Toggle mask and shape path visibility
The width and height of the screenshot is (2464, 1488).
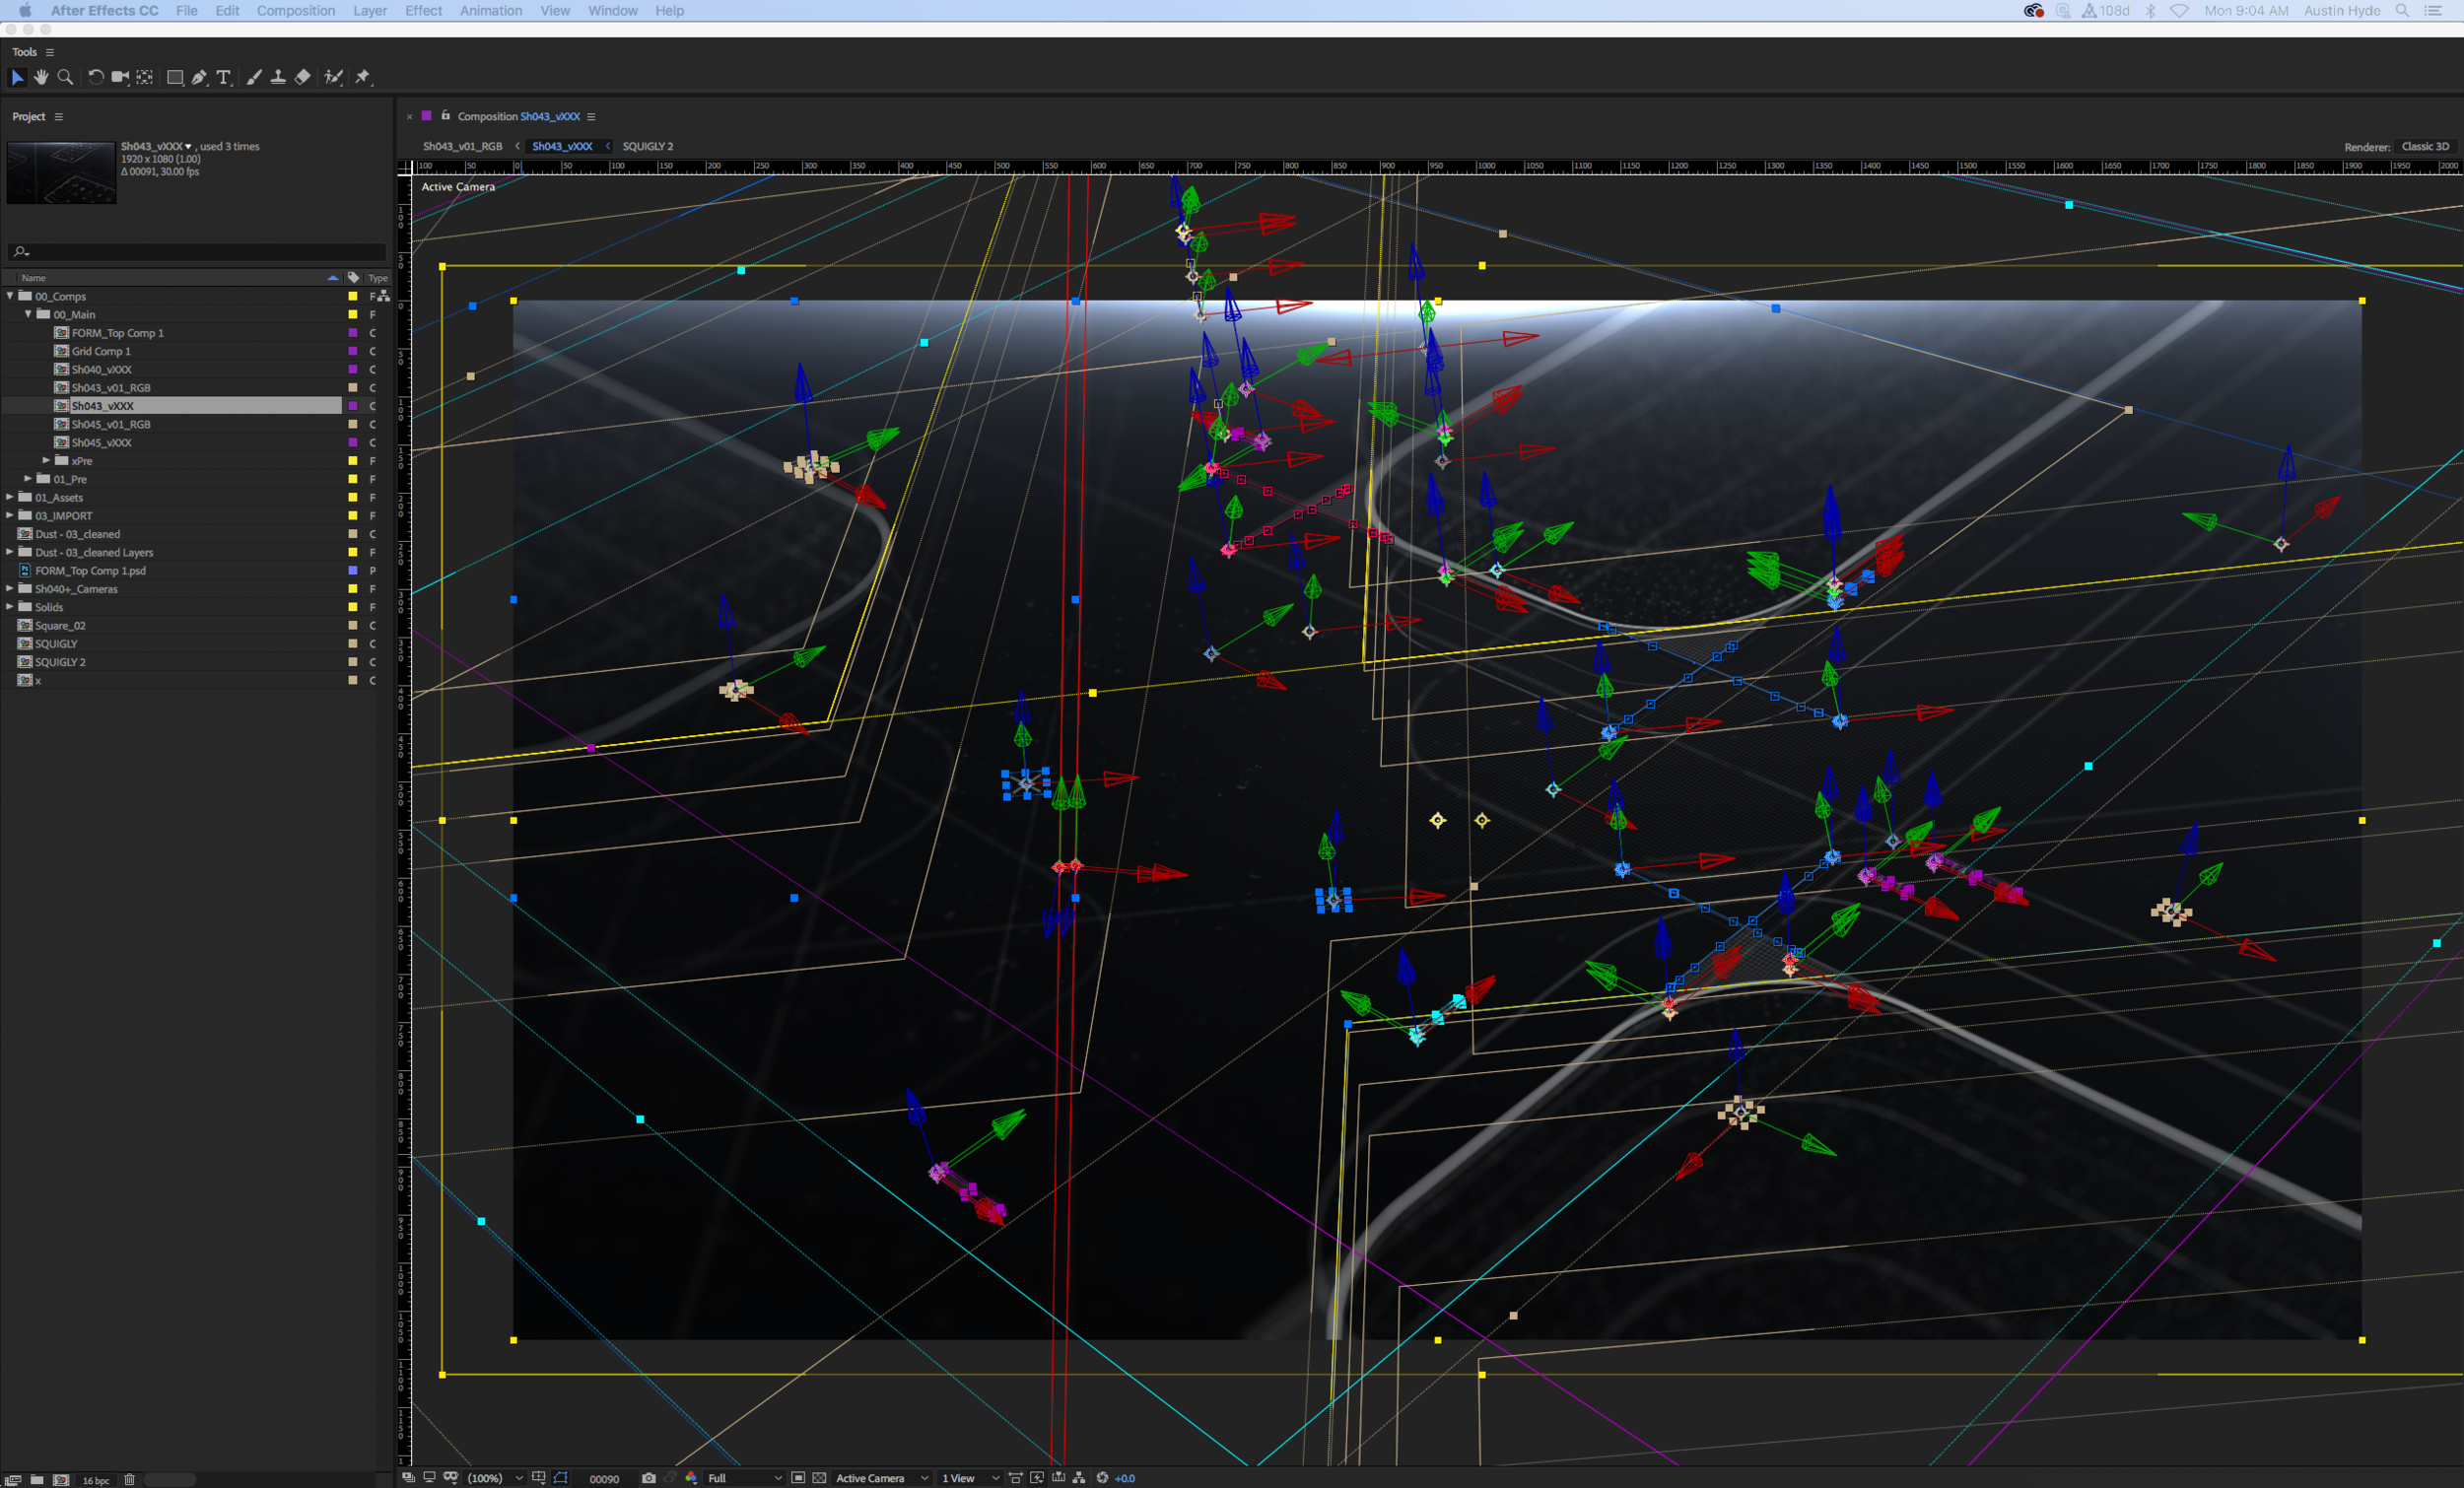pos(561,1478)
